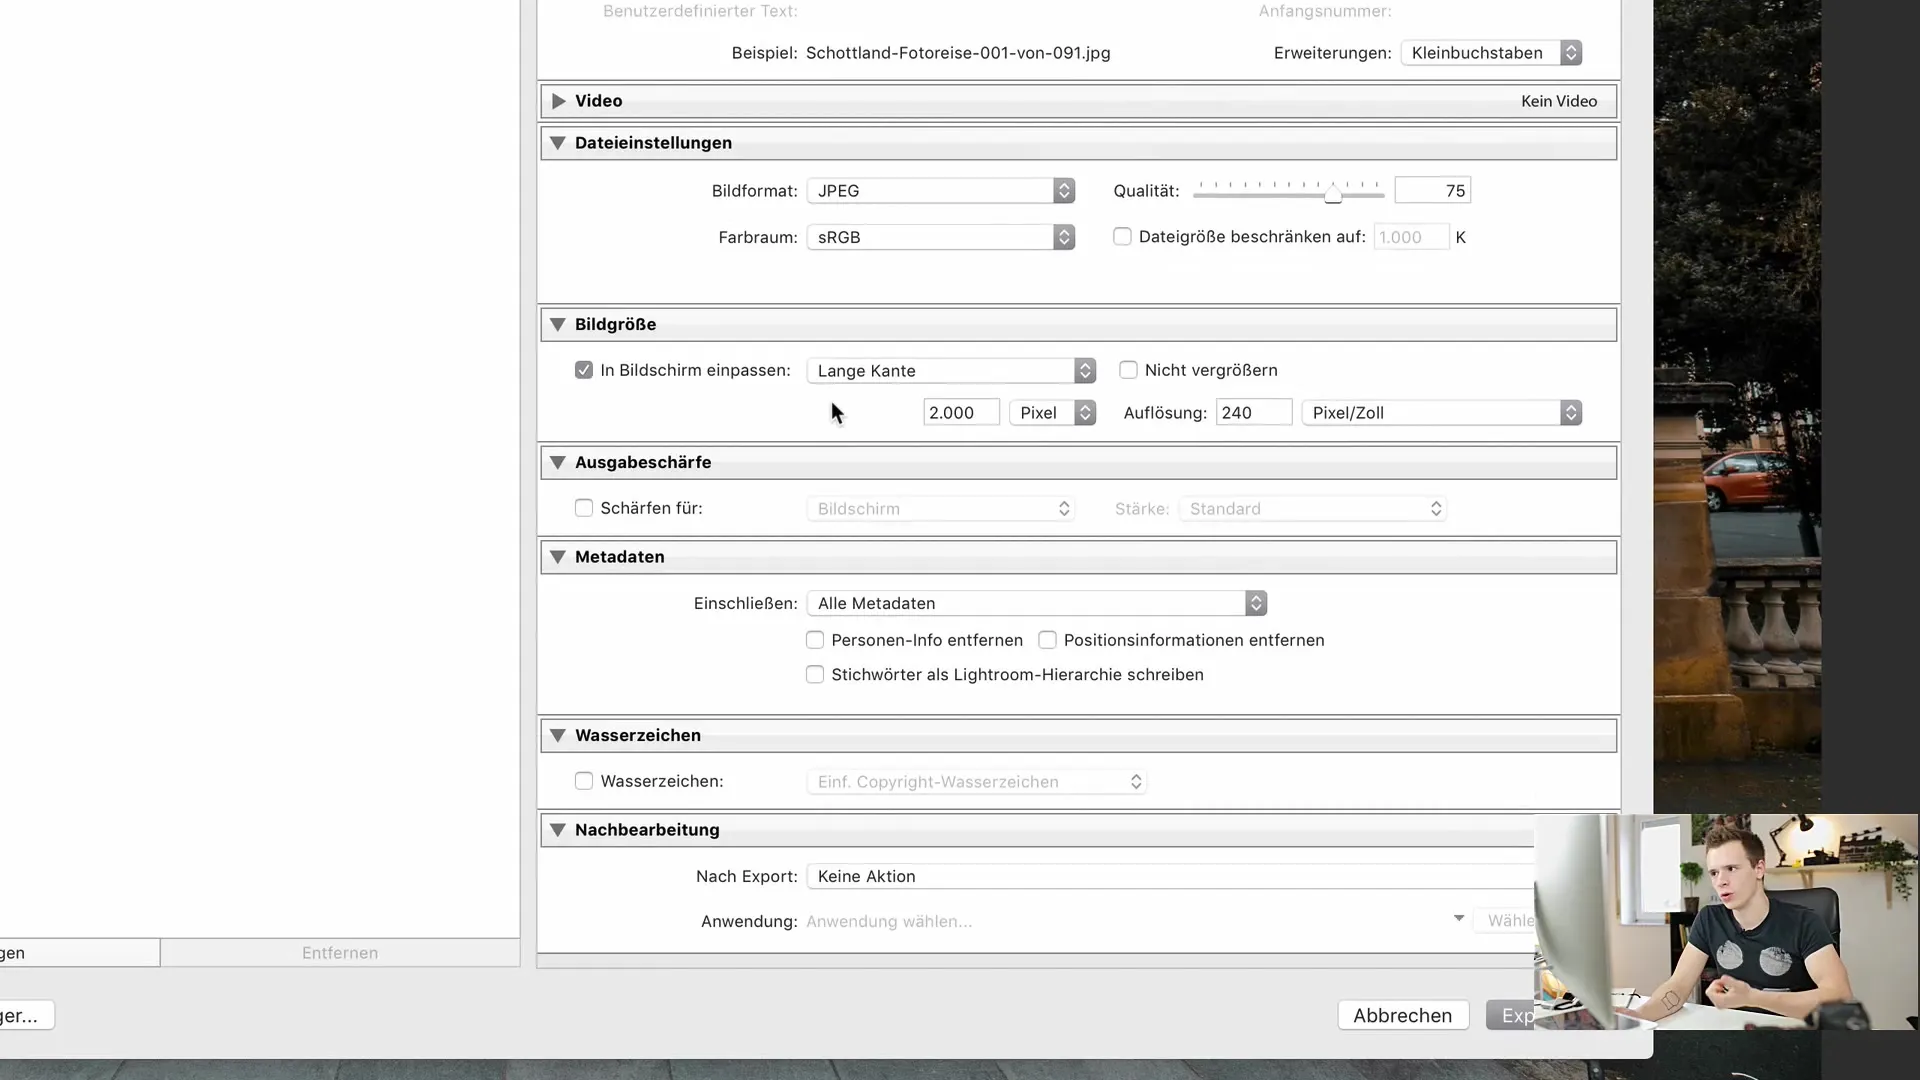Collapse the Nachbearbeitung section
The image size is (1920, 1080).
coord(558,830)
